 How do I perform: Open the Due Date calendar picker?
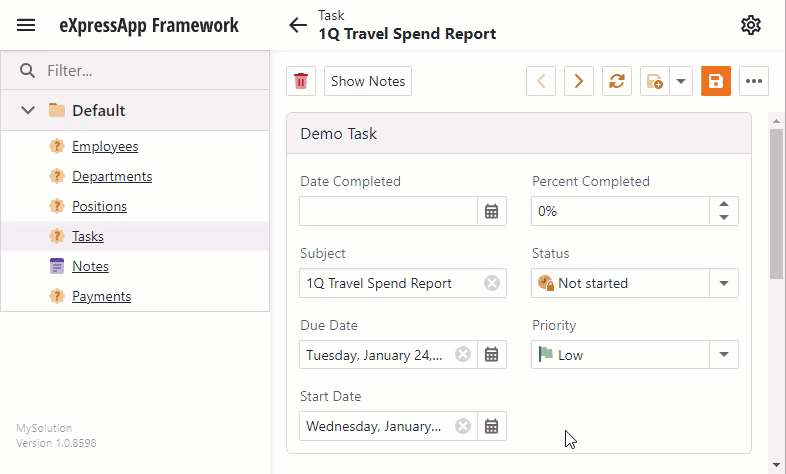coord(492,355)
